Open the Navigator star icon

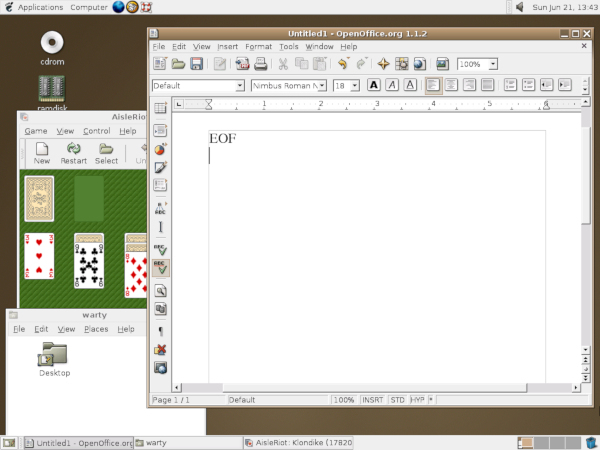click(383, 64)
